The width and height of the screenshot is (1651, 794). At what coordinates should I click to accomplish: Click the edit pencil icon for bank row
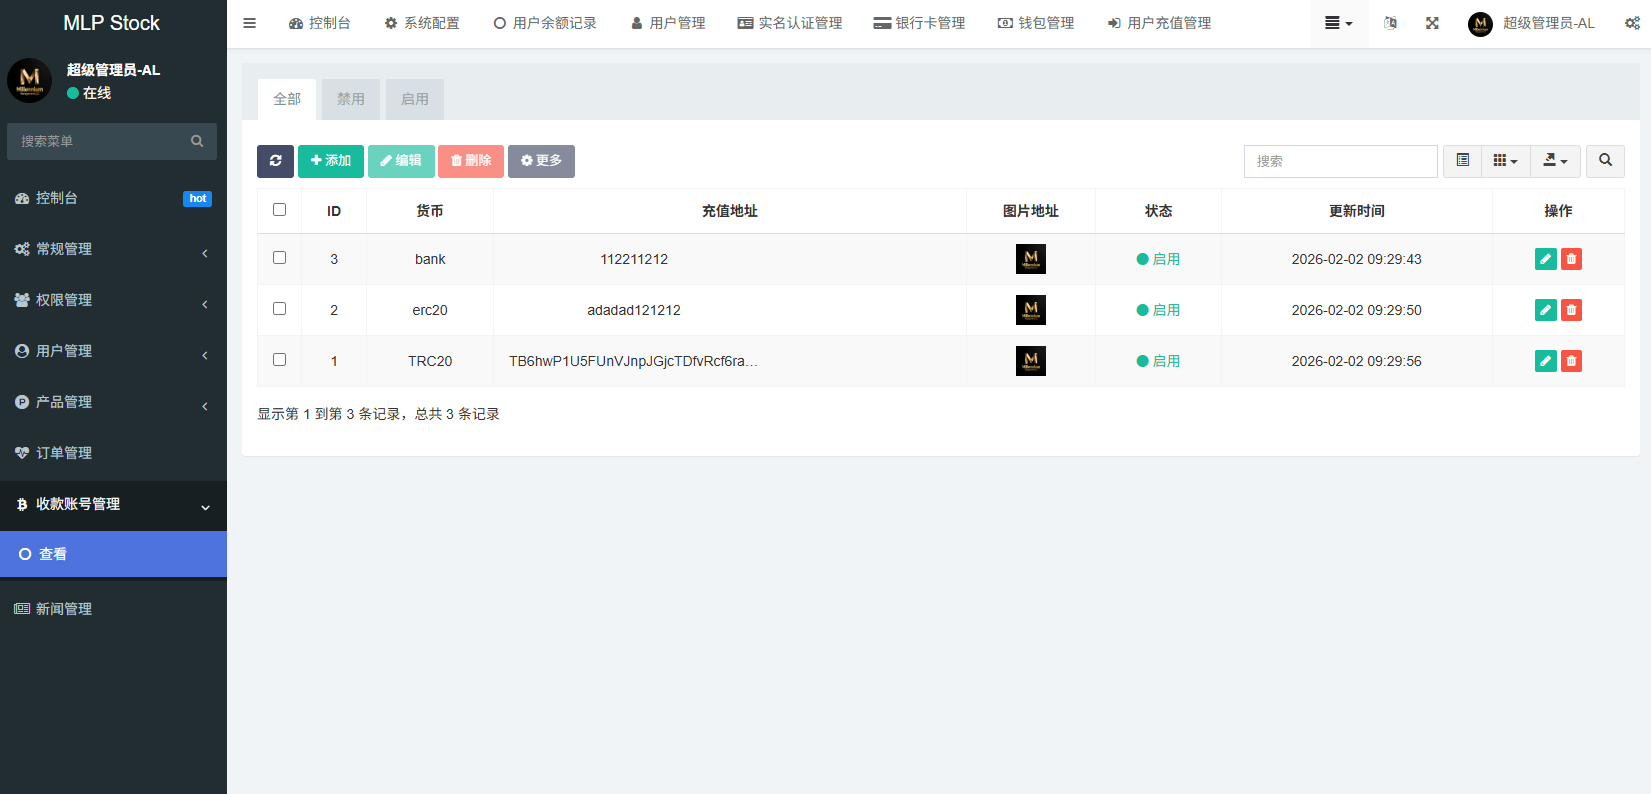click(x=1545, y=259)
